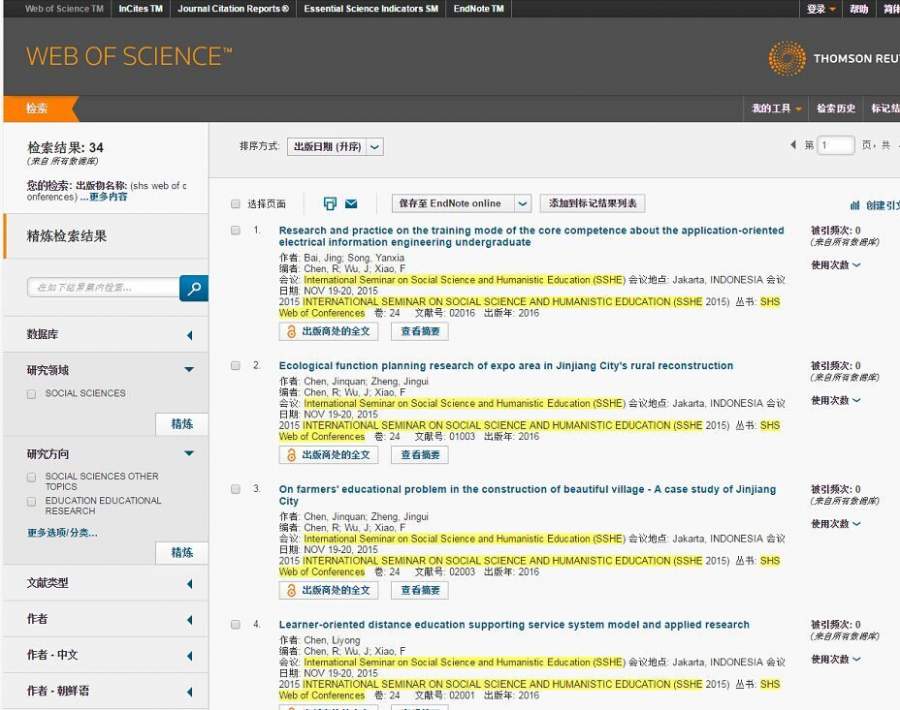The image size is (900, 710).
Task: View abstract for result 2
Action: [420, 455]
